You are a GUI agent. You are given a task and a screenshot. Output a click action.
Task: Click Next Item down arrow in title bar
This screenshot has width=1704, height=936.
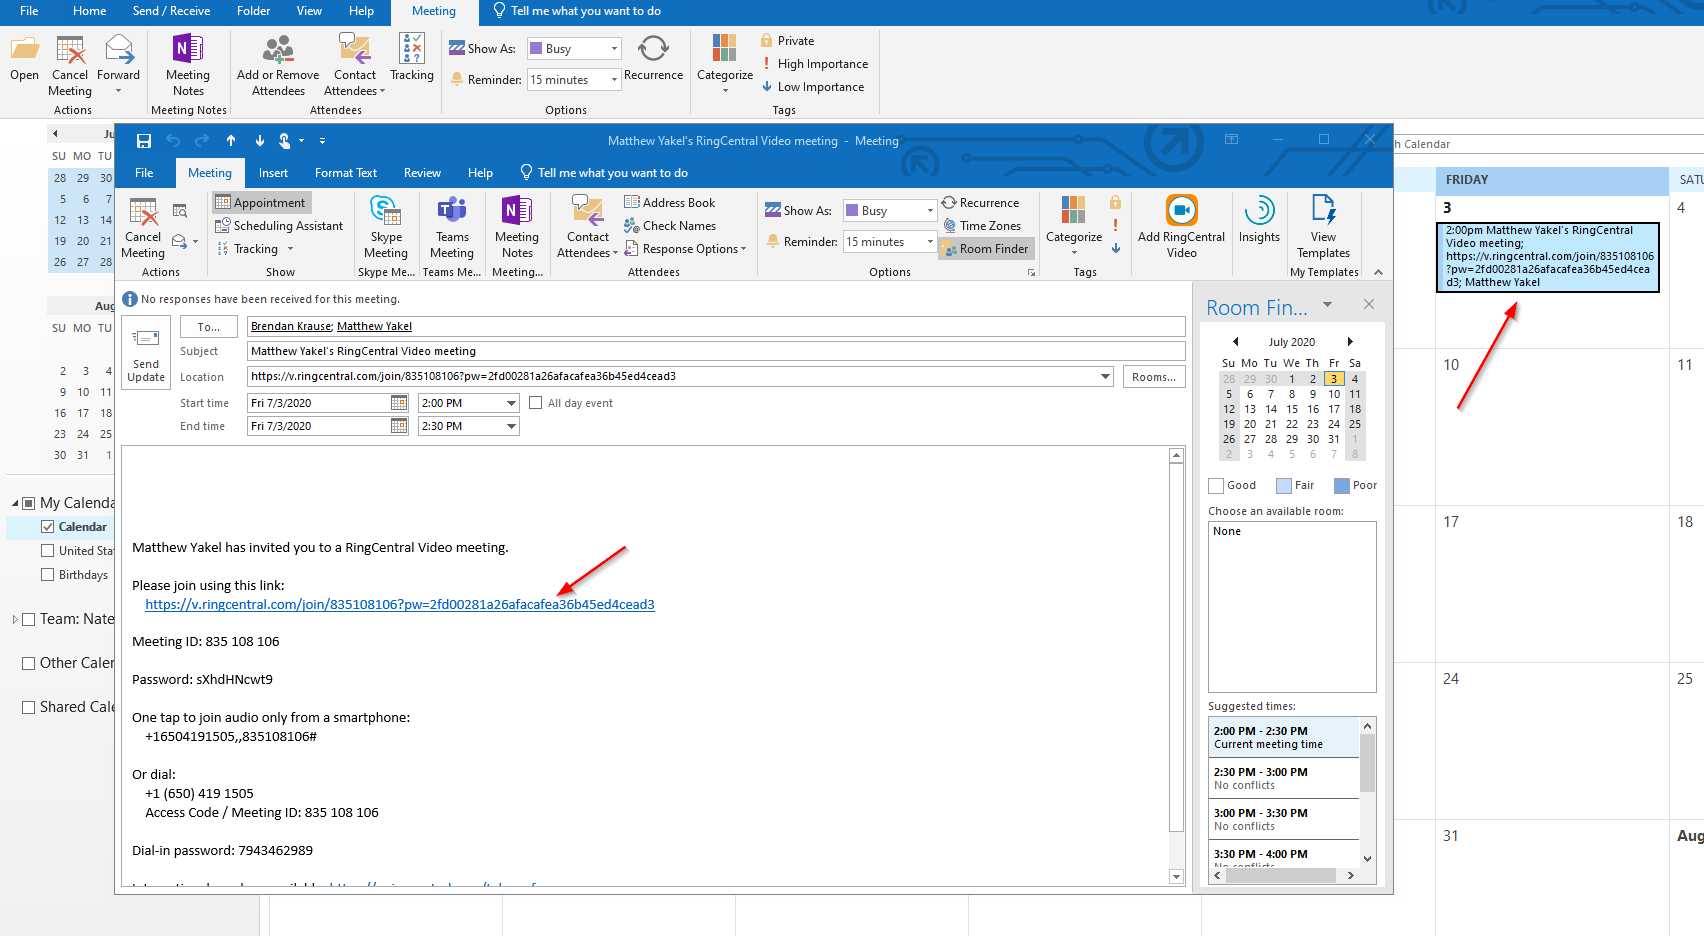click(260, 141)
